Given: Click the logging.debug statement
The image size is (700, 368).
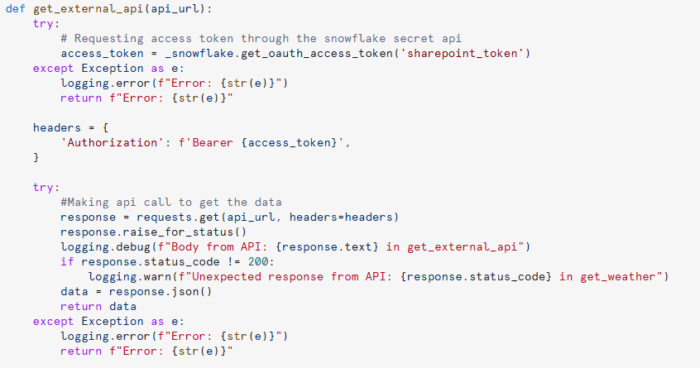Looking at the screenshot, I should (x=296, y=247).
